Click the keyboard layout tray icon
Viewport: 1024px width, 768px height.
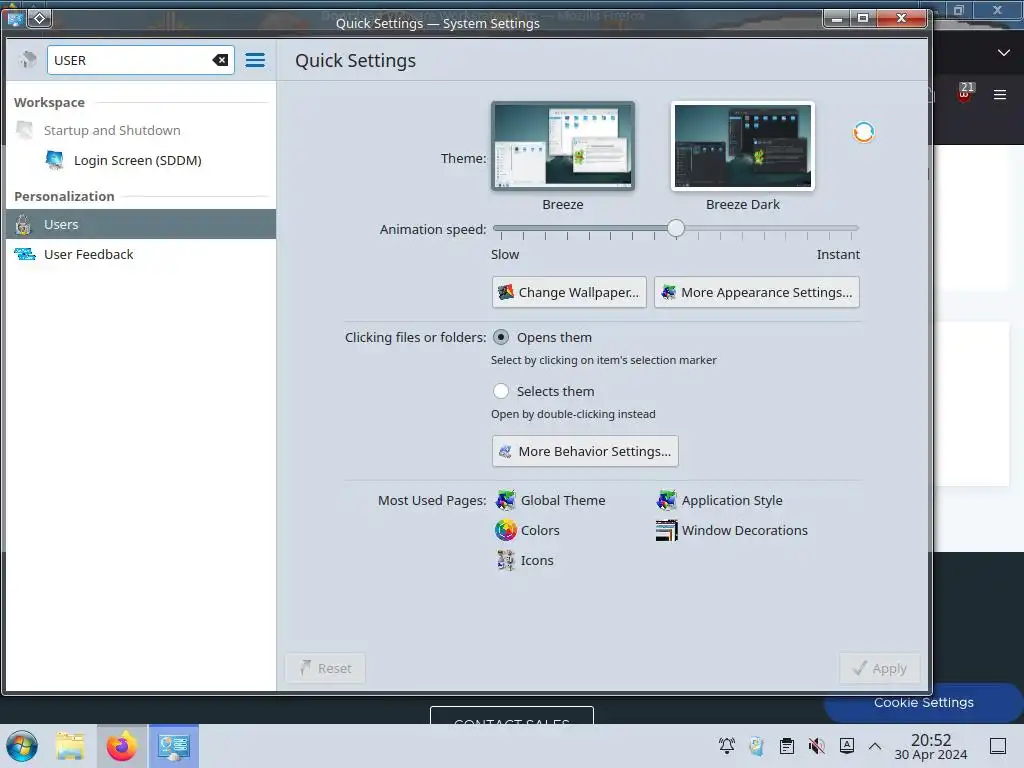click(x=846, y=746)
